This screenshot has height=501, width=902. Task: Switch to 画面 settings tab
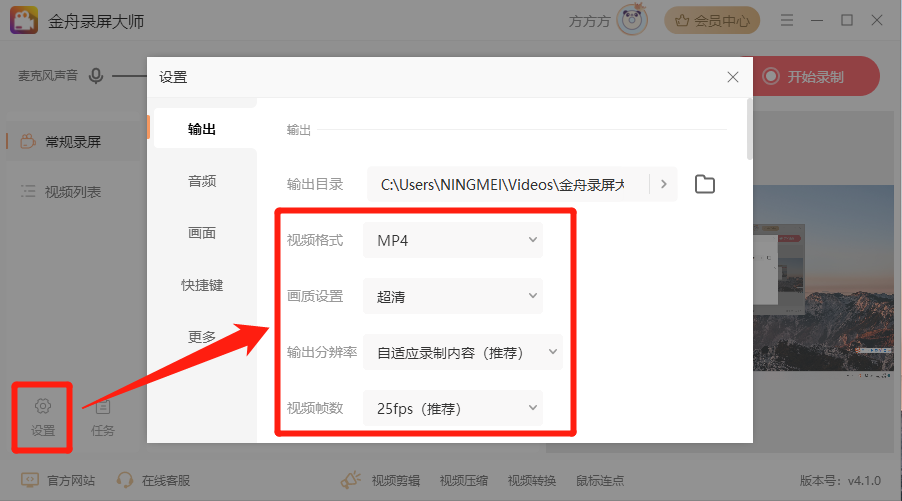click(x=202, y=233)
